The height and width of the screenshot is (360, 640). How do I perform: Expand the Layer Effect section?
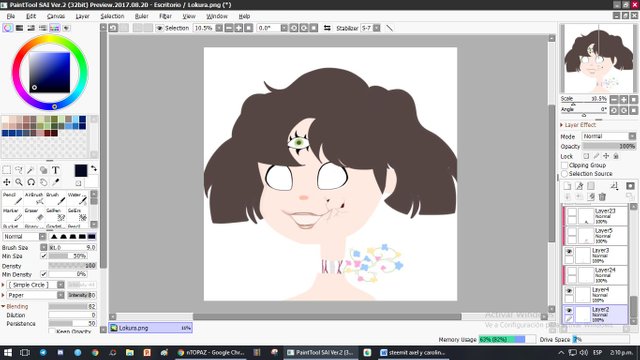pyautogui.click(x=562, y=125)
